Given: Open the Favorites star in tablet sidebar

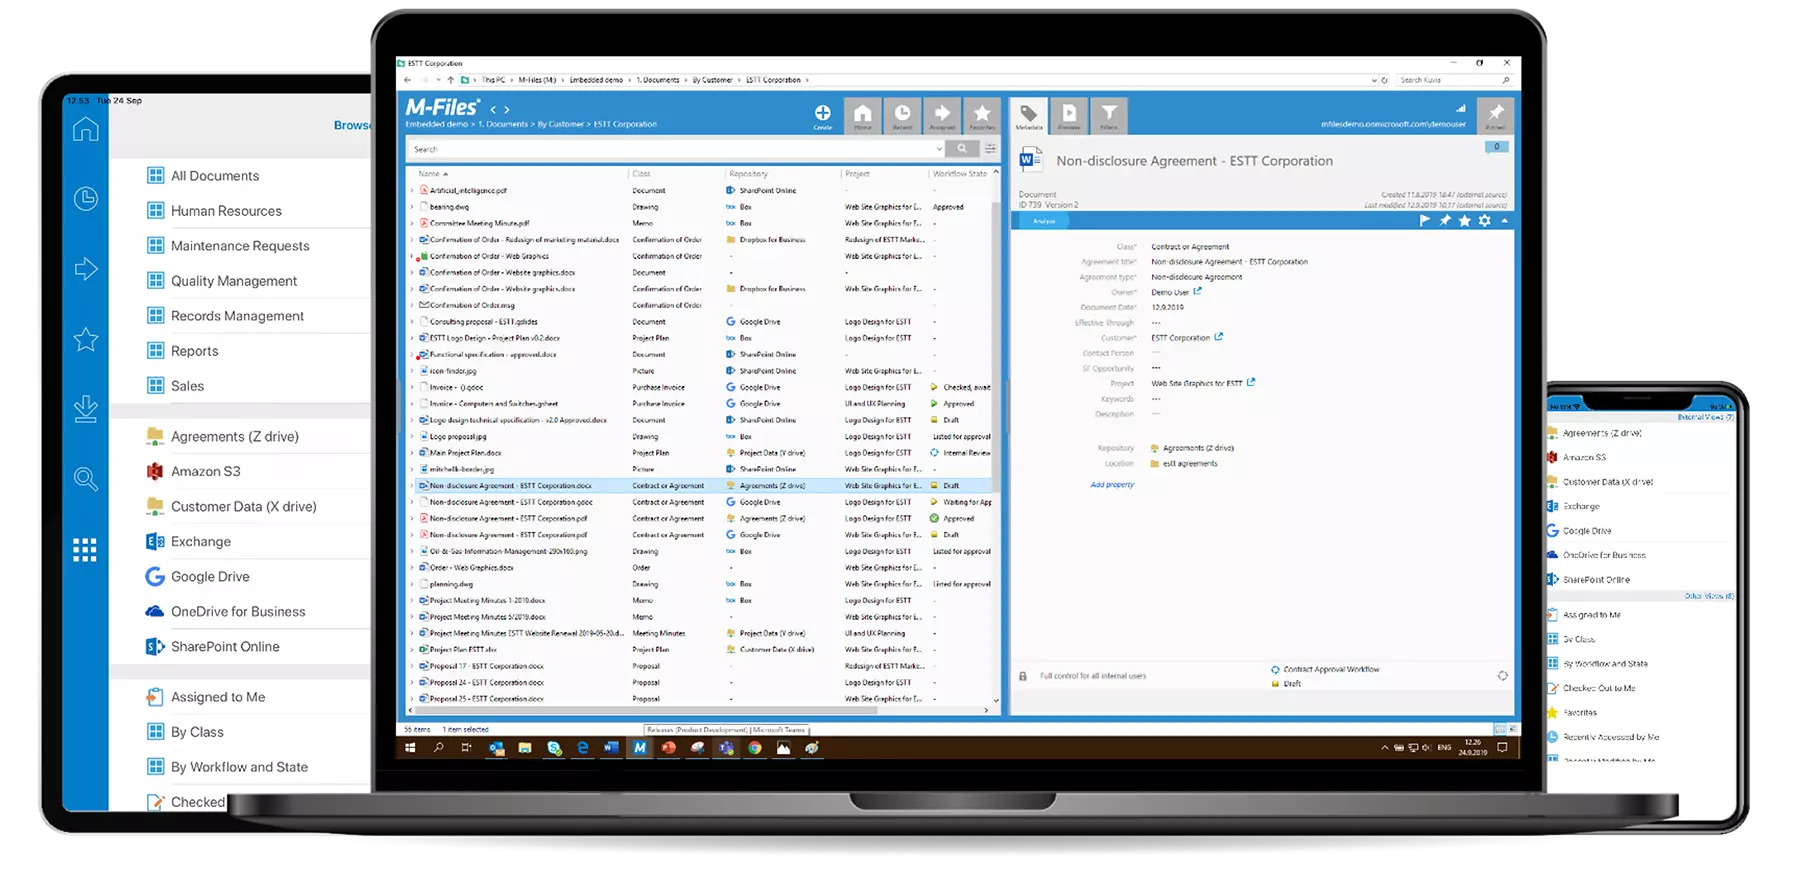Looking at the screenshot, I should click(x=86, y=340).
